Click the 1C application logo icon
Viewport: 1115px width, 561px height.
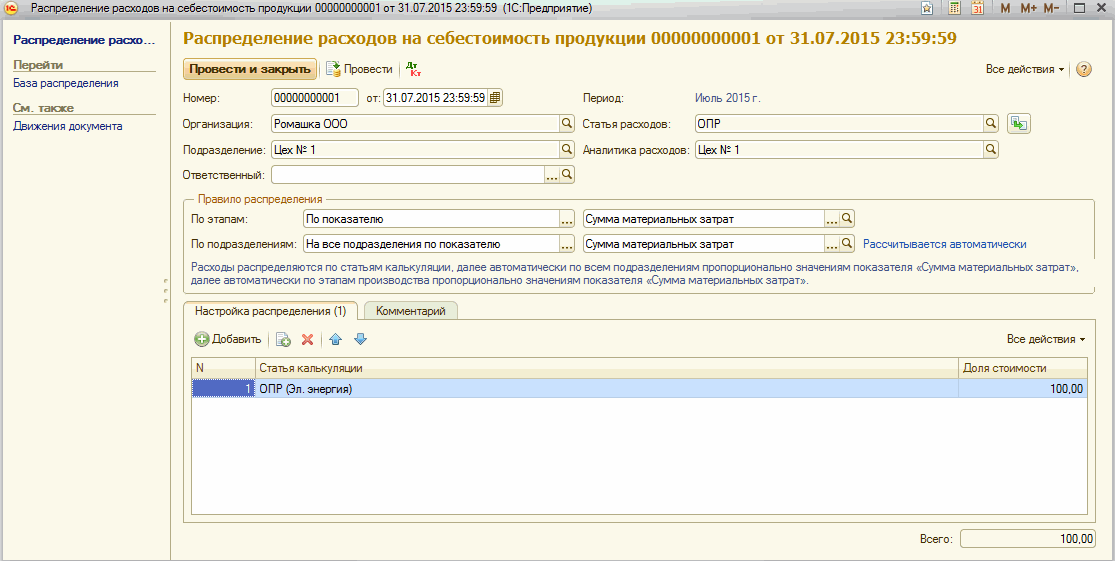[11, 8]
